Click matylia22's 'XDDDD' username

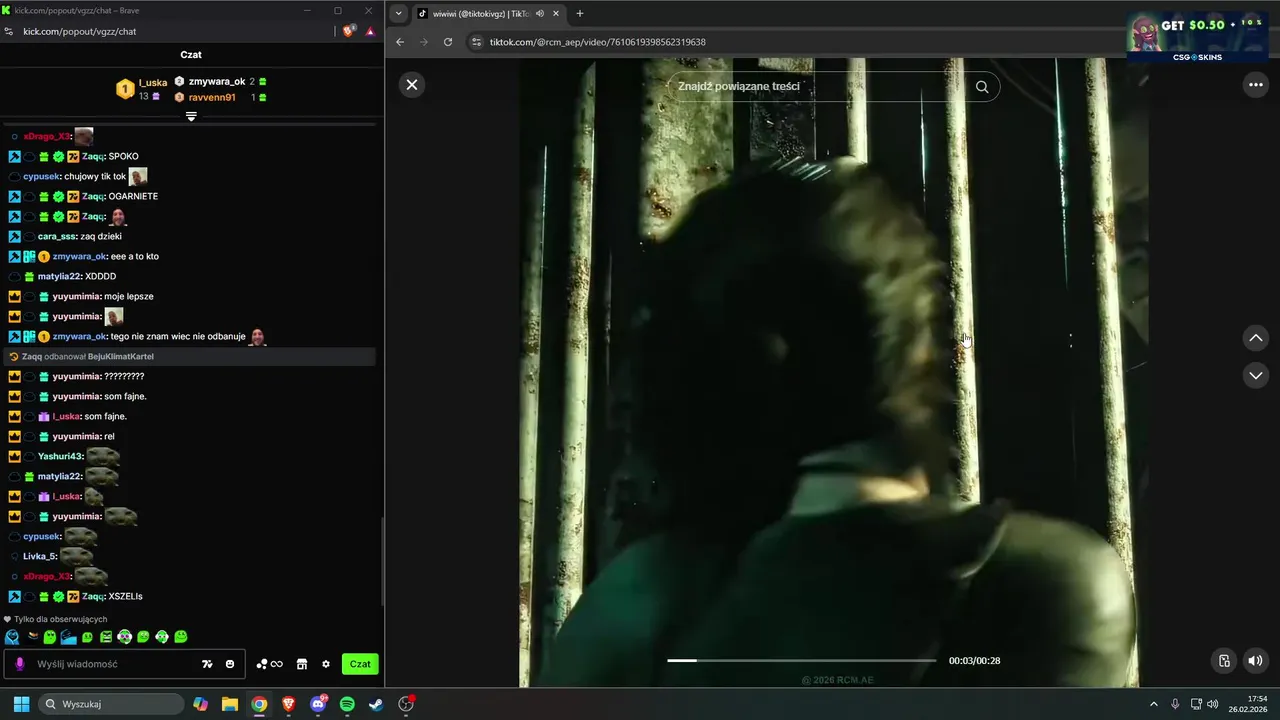60,276
